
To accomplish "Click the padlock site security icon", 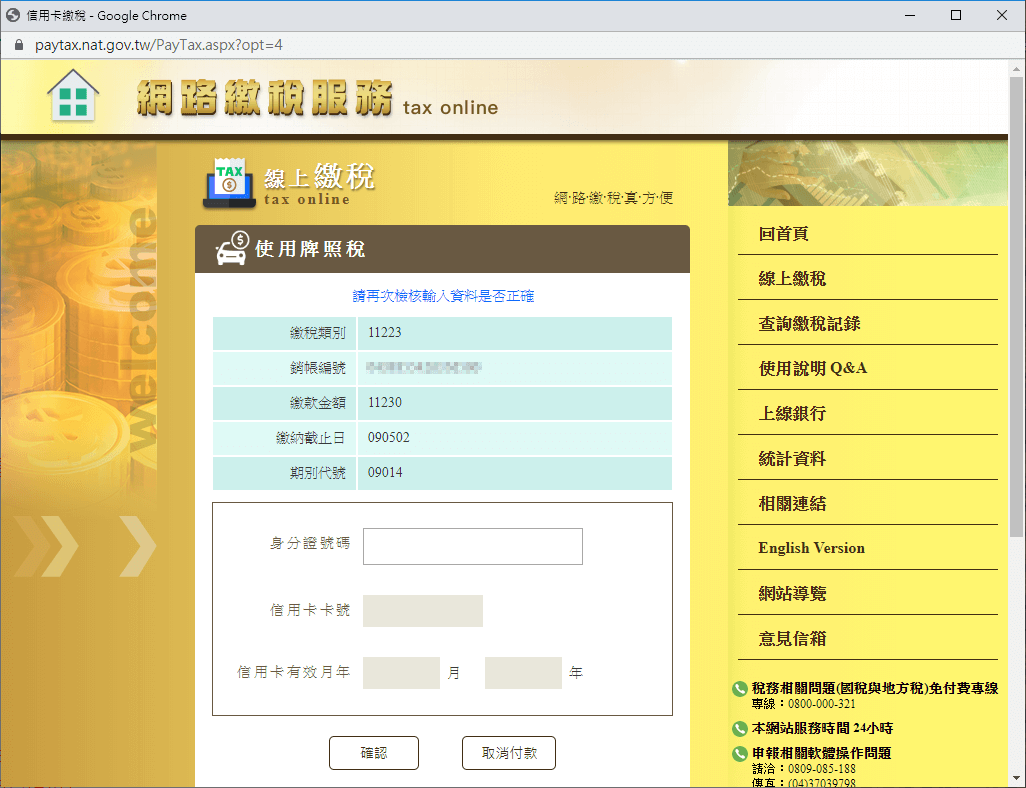I will [19, 45].
